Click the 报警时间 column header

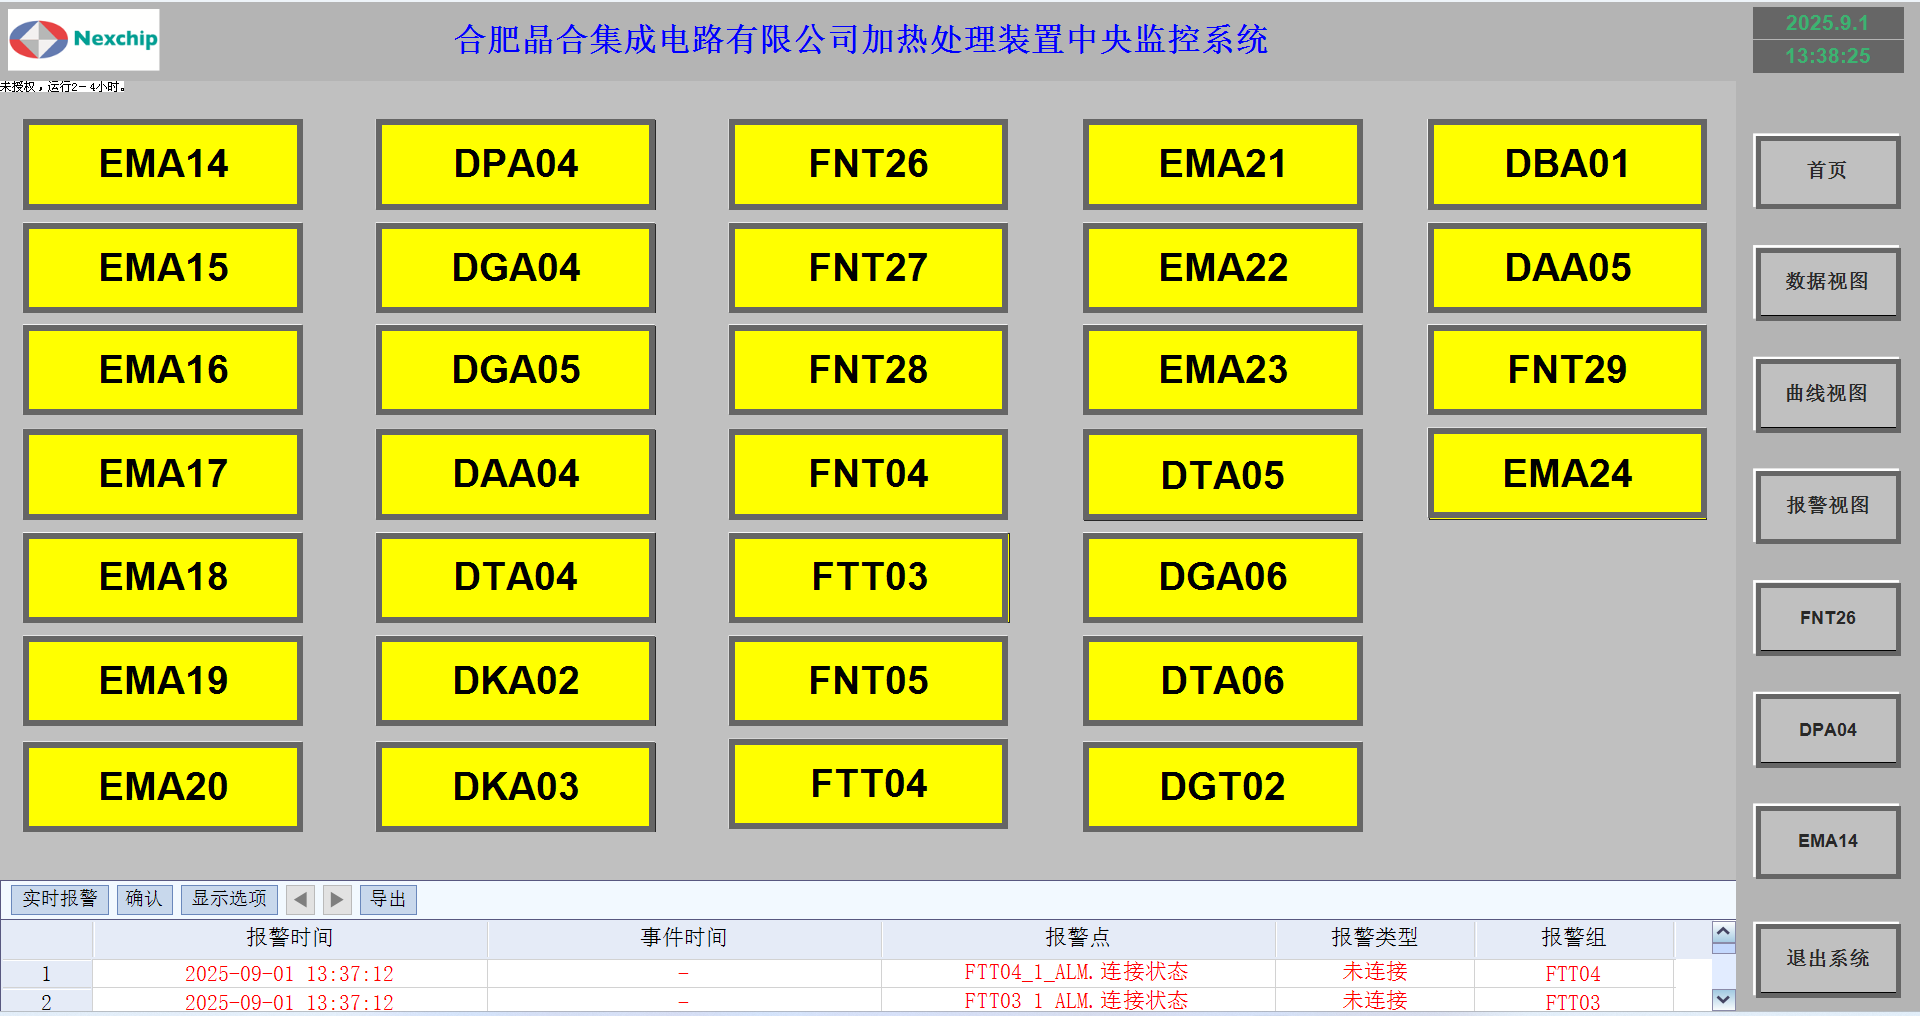(x=289, y=938)
